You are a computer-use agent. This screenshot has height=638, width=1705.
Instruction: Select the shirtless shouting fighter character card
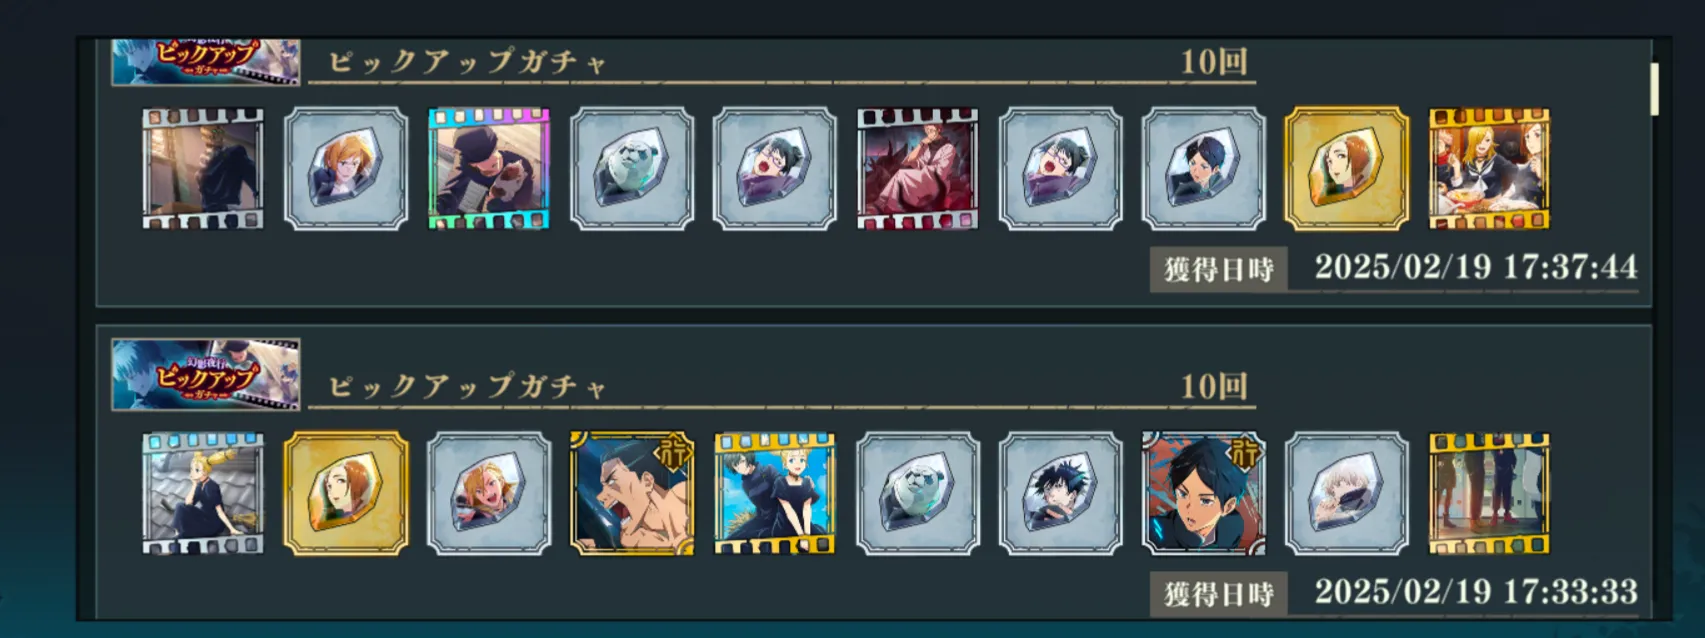pyautogui.click(x=632, y=493)
